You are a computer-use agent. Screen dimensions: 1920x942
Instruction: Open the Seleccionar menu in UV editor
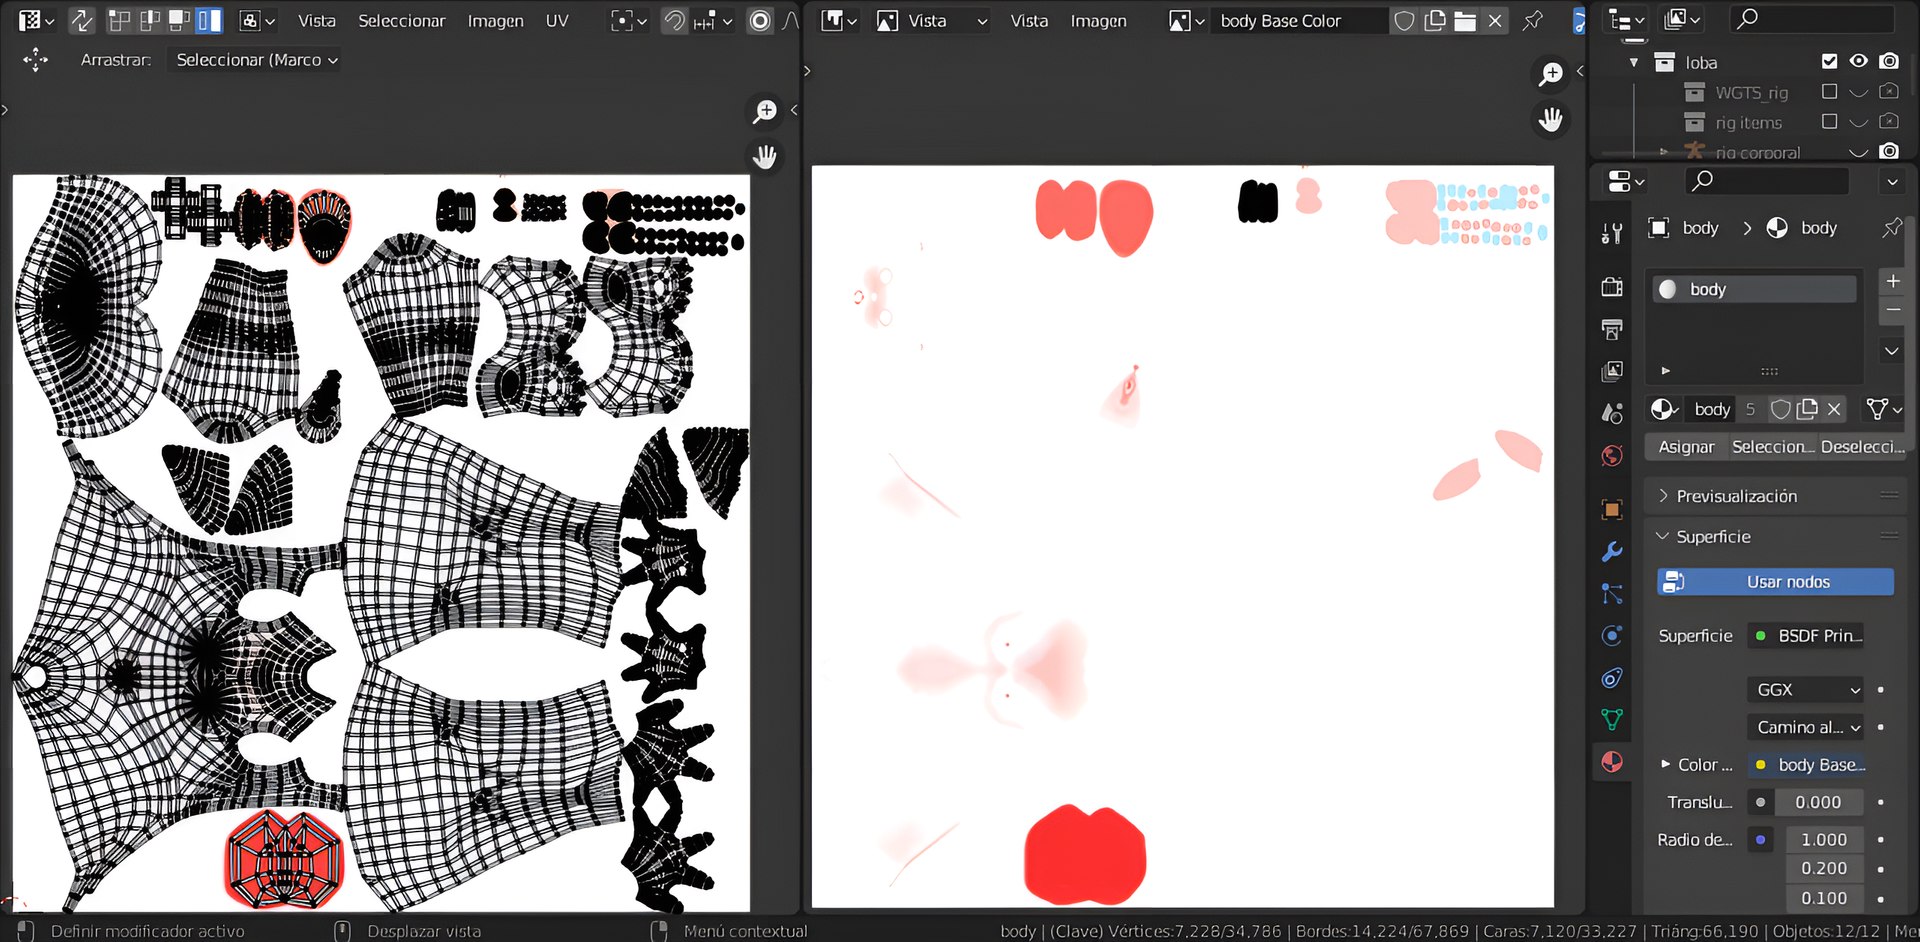[x=401, y=20]
